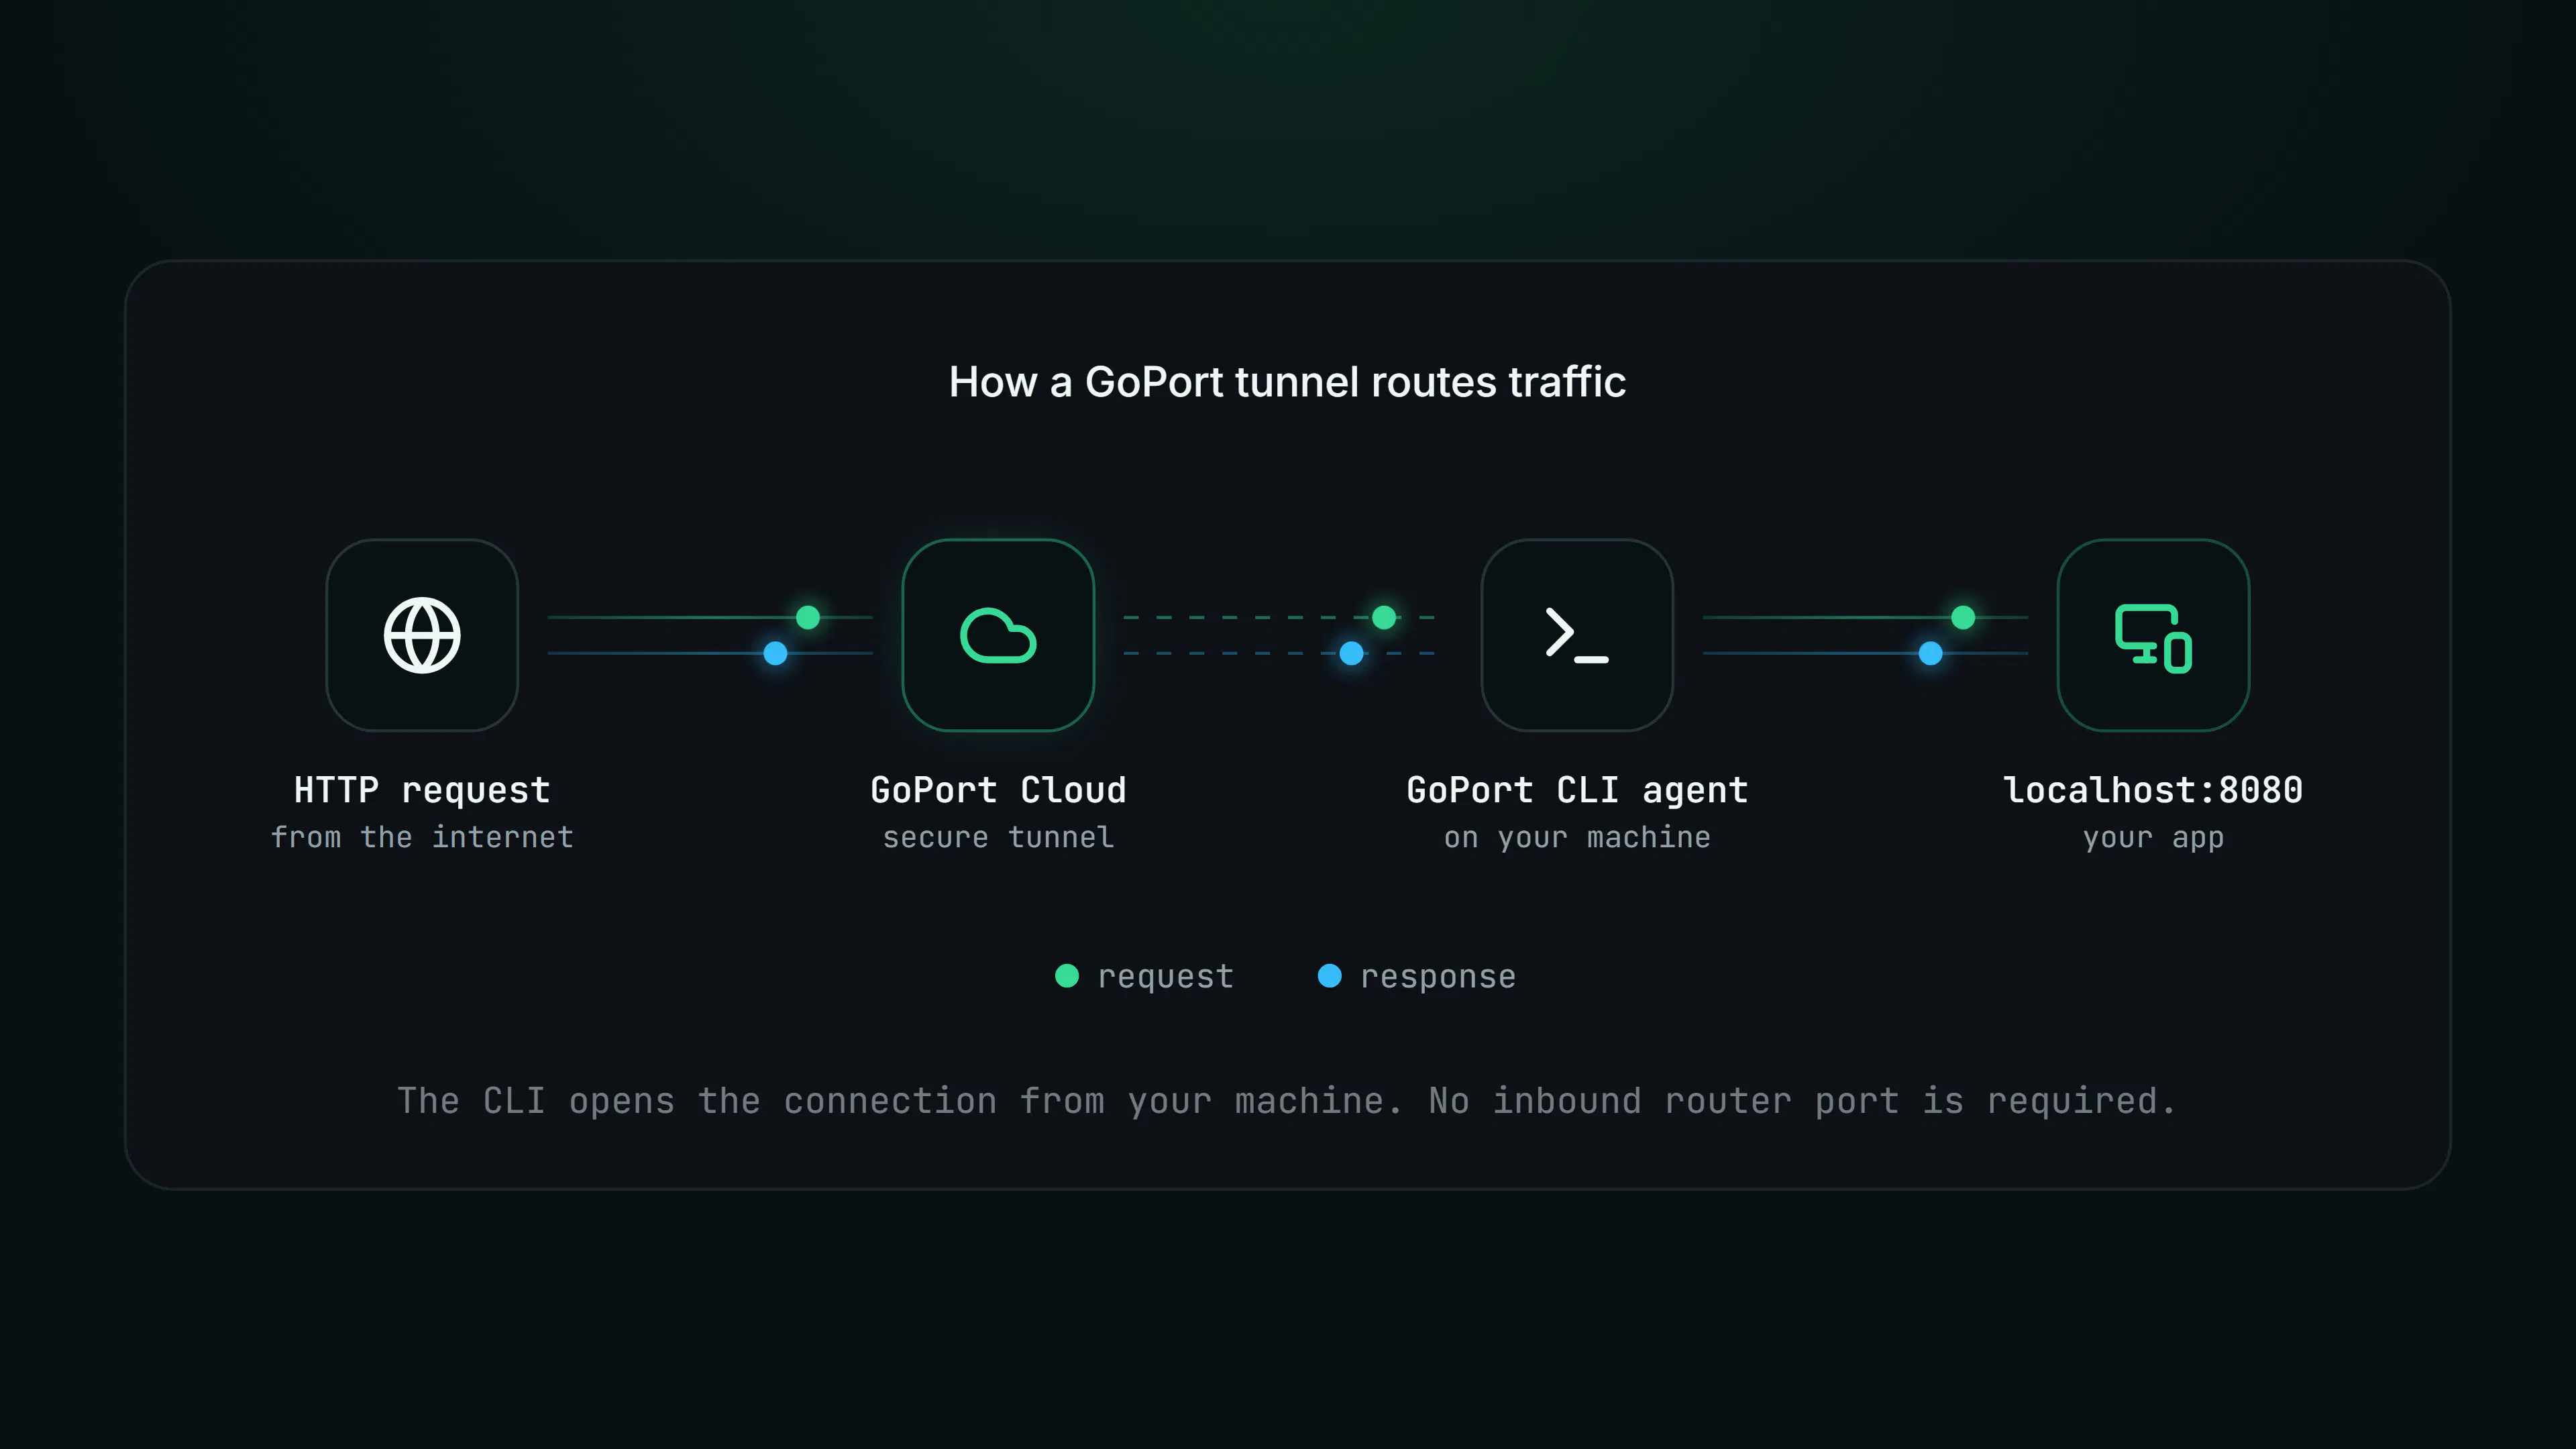Viewport: 2576px width, 1449px height.
Task: Click the 'secure tunnel' caption
Action: (998, 837)
